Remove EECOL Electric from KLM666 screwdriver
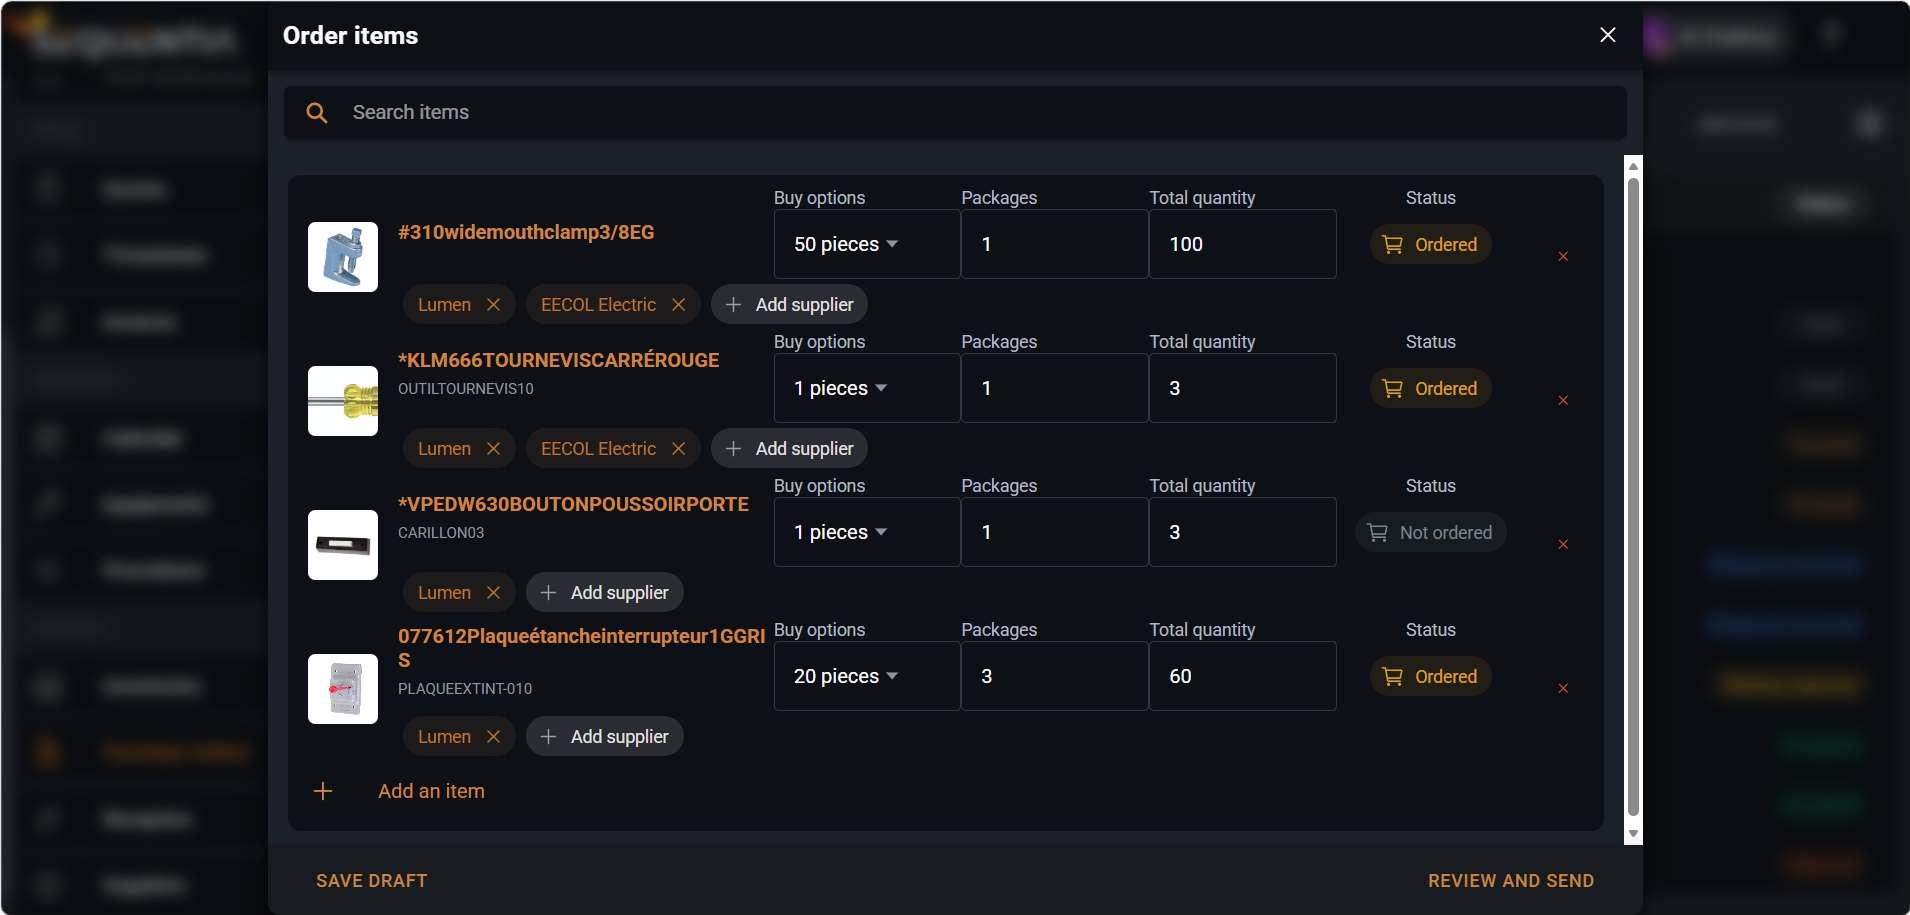This screenshot has width=1910, height=915. pos(678,449)
